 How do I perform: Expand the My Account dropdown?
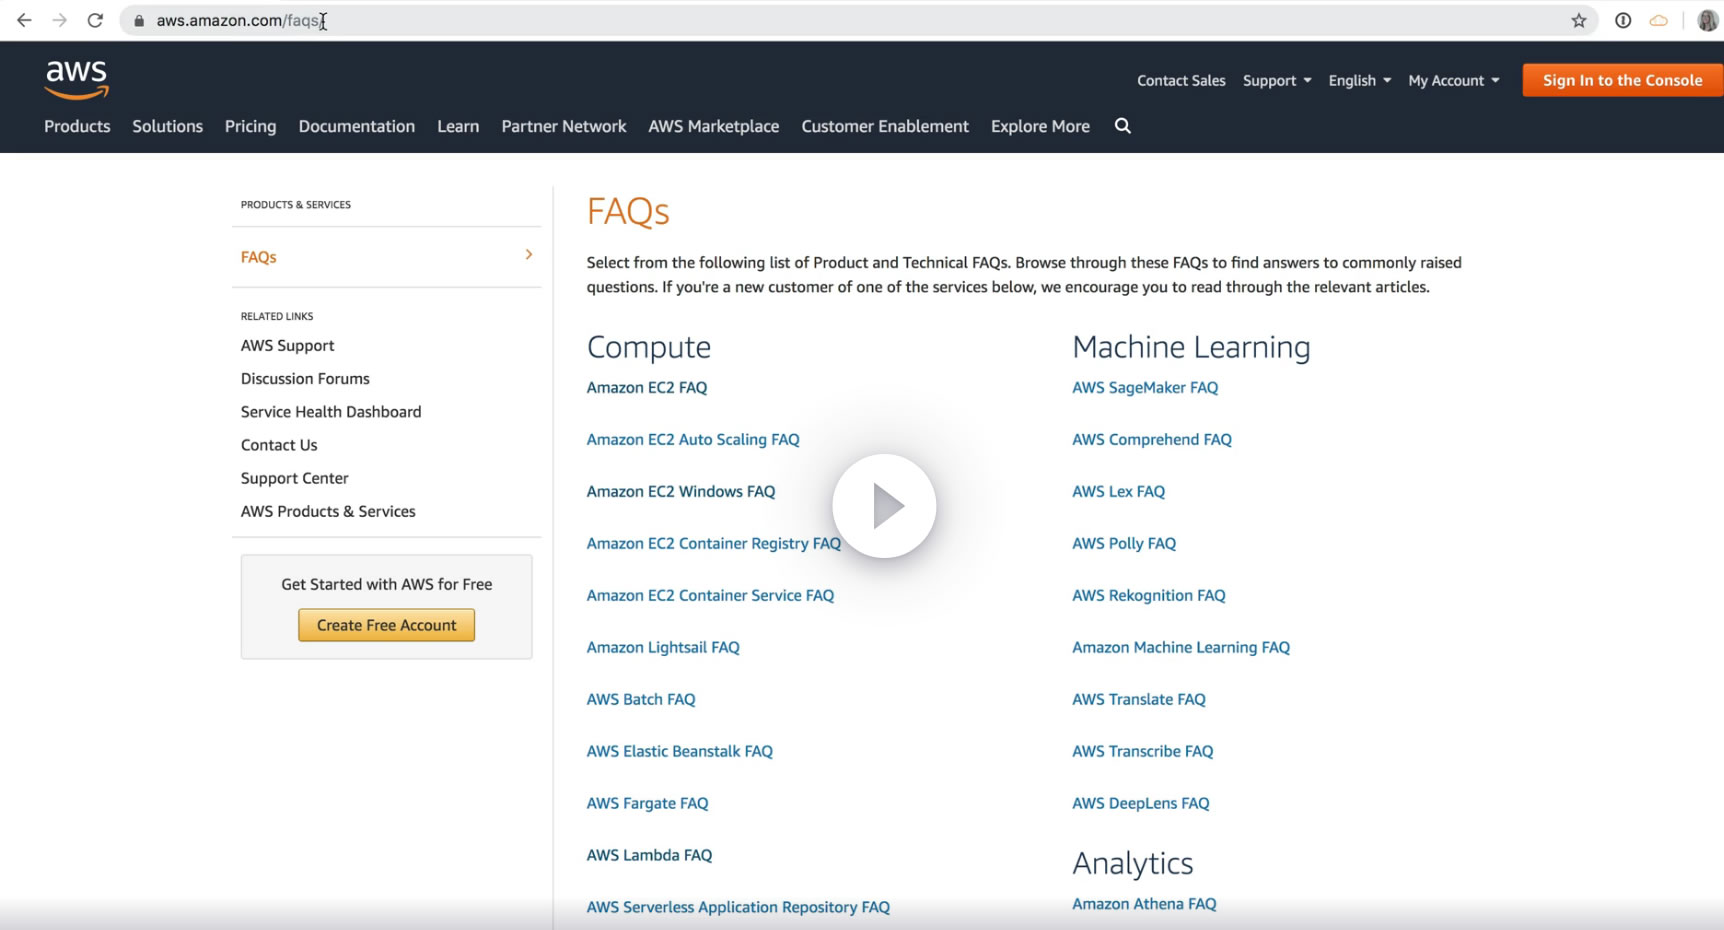[1454, 81]
